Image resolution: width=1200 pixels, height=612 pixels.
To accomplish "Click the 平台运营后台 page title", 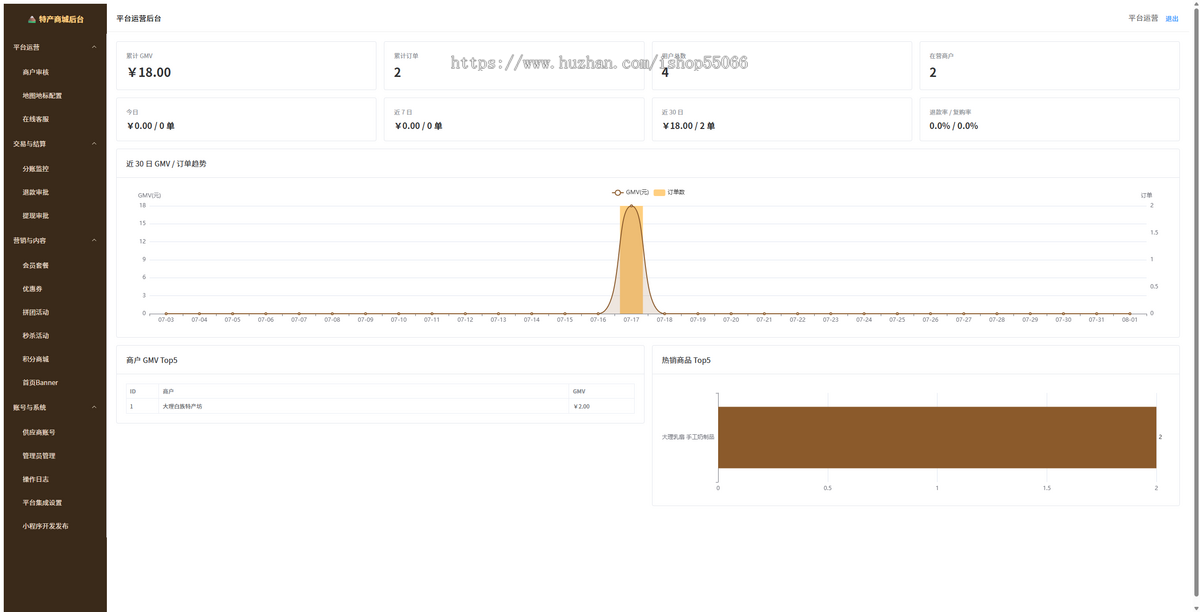I will [x=138, y=19].
